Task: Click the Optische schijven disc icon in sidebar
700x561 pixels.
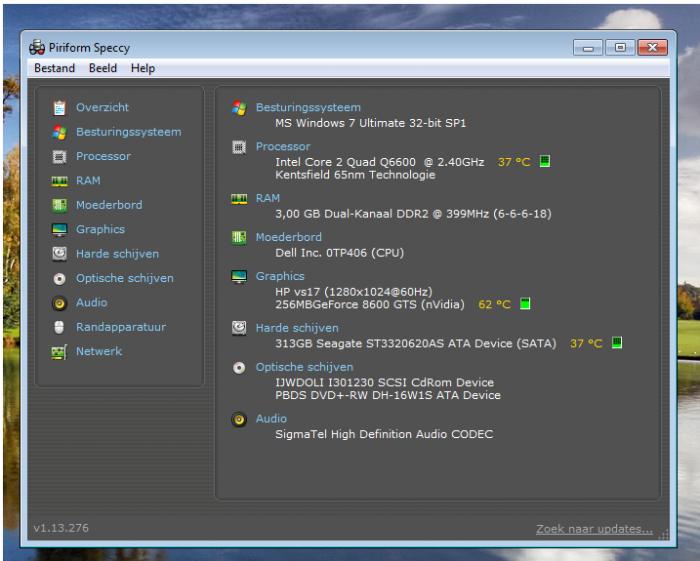Action: (59, 278)
